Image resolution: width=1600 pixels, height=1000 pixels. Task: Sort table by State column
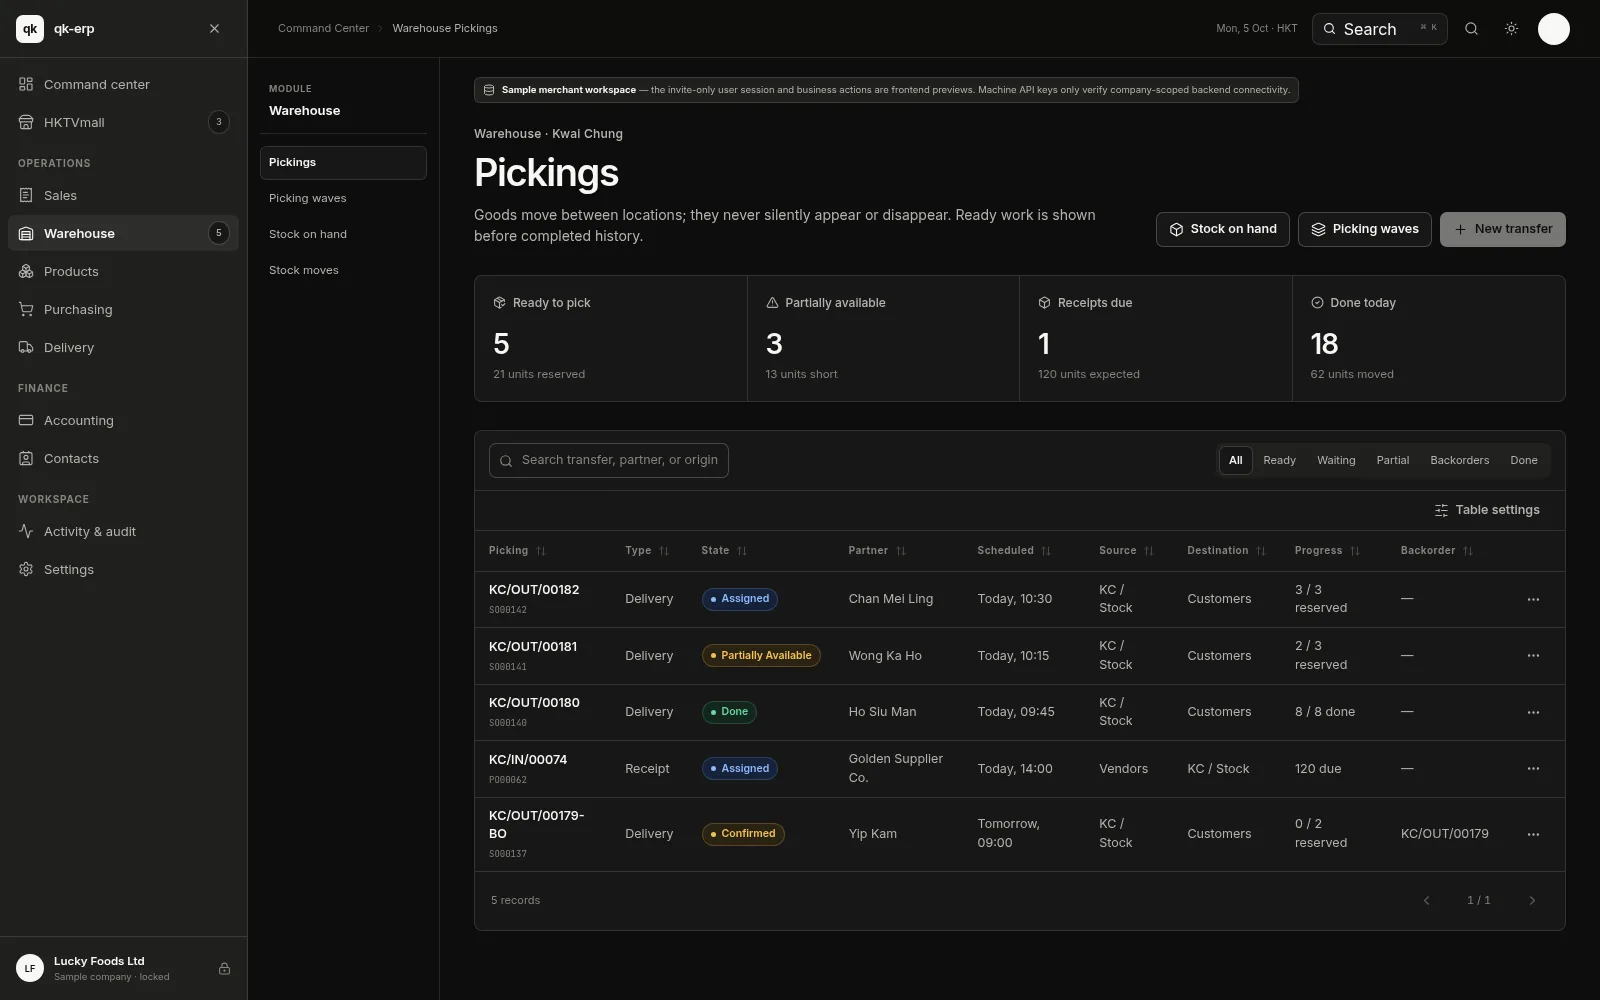tap(724, 551)
